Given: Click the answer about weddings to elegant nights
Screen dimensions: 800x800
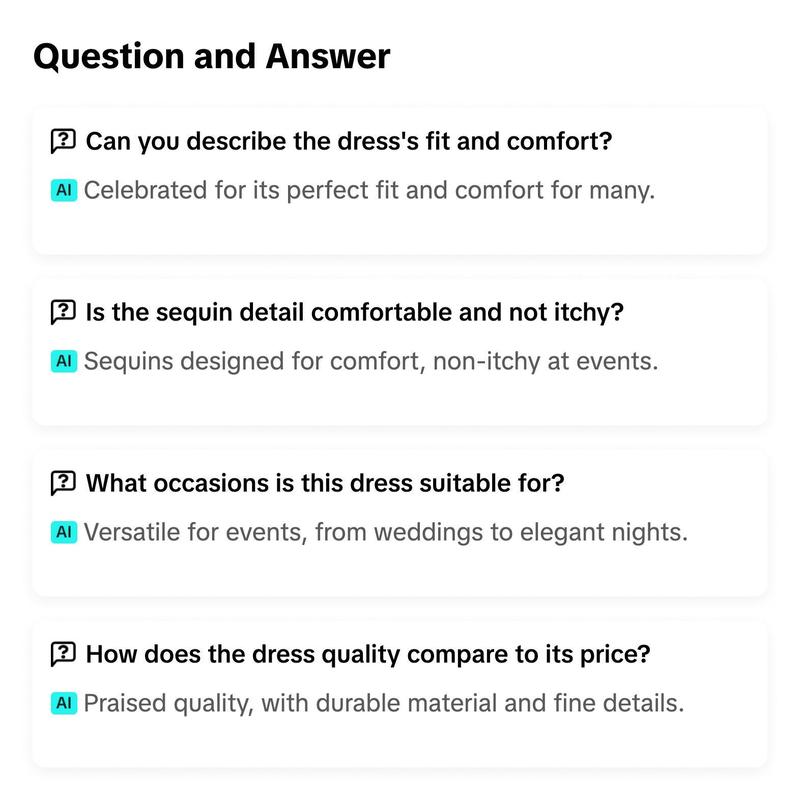Looking at the screenshot, I should click(x=386, y=532).
